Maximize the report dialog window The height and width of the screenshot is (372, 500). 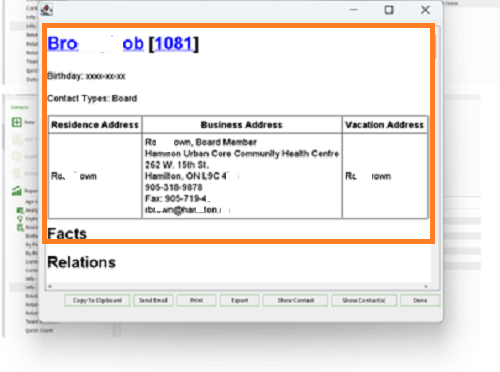click(x=389, y=10)
